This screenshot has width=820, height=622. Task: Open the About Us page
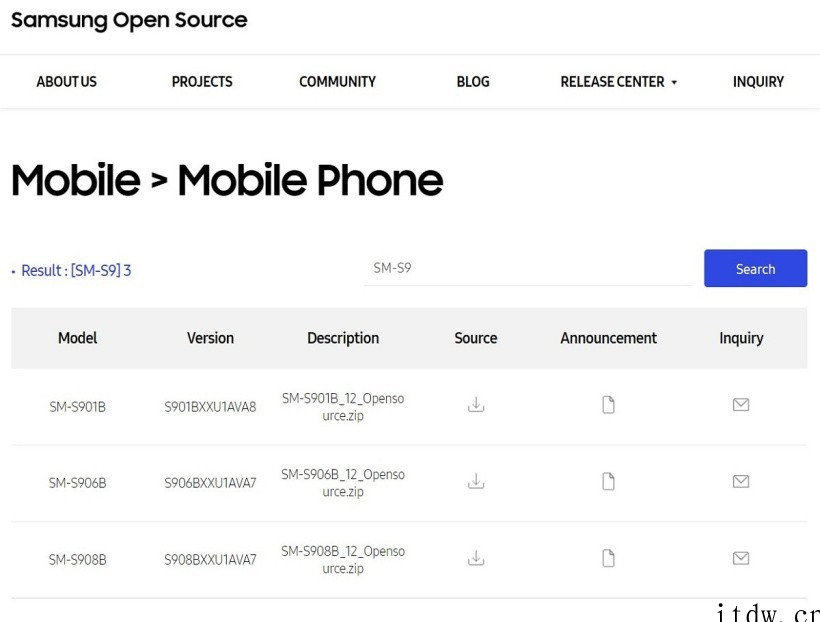pyautogui.click(x=66, y=82)
